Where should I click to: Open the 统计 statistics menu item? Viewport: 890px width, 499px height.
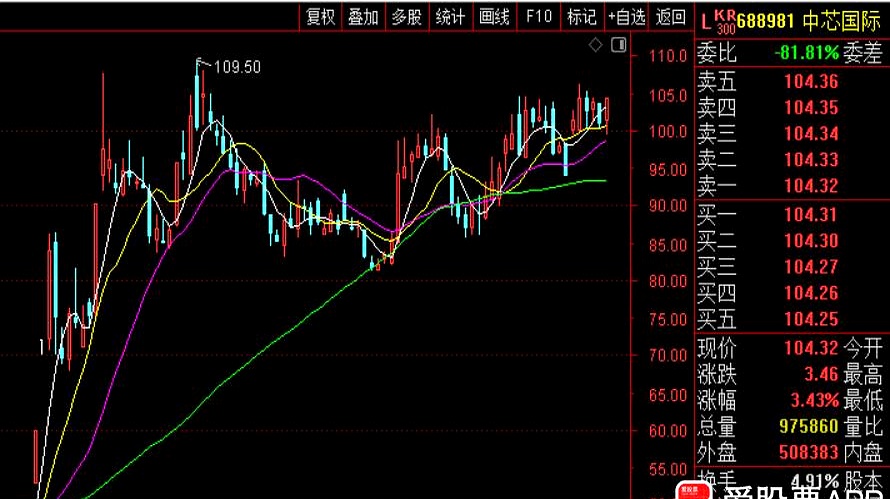pos(450,16)
